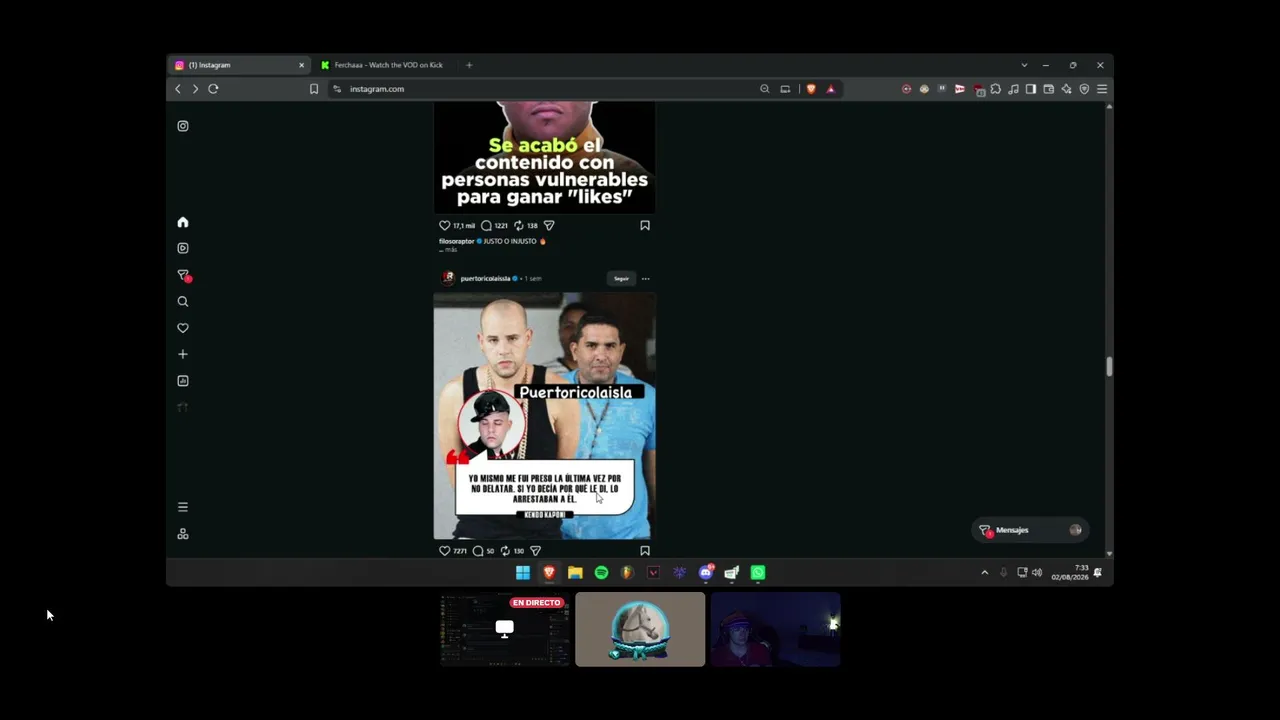Image resolution: width=1280 pixels, height=720 pixels.
Task: Open Discord from the taskbar
Action: point(706,573)
